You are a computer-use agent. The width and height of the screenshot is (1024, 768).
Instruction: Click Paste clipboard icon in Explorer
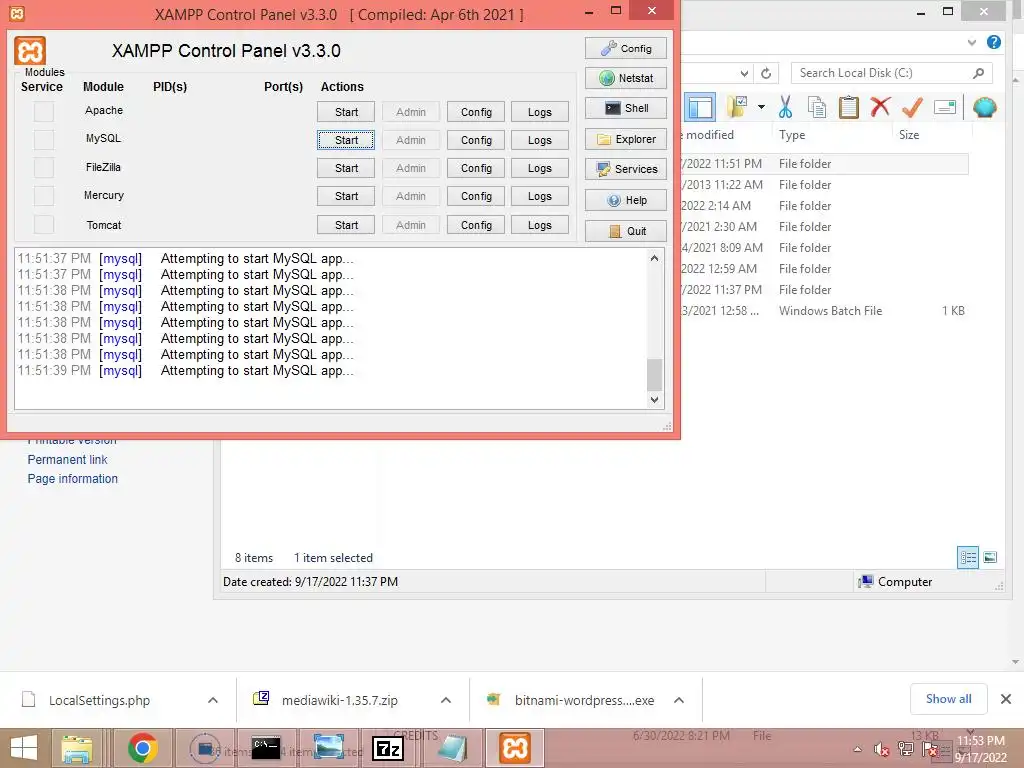pyautogui.click(x=848, y=106)
